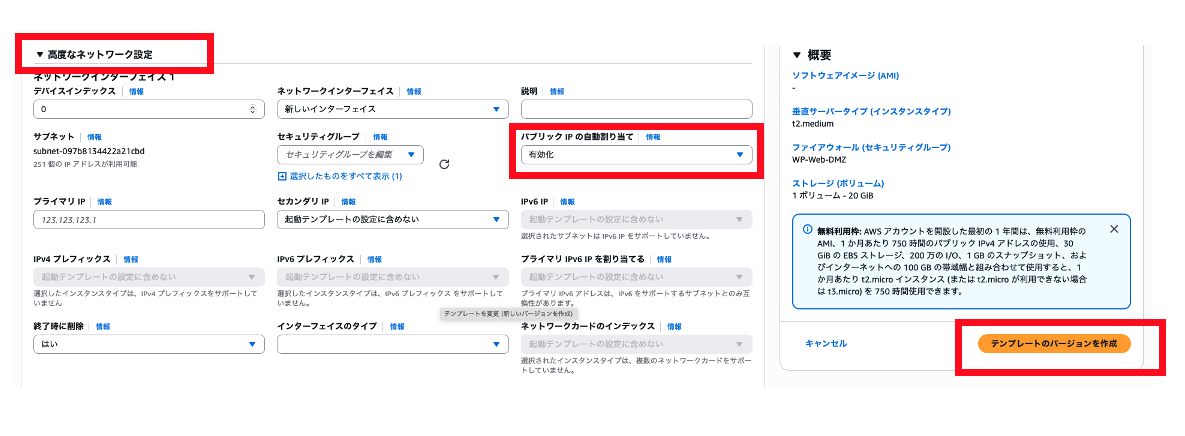Click テンプレートのバージョンを作成 button
1185x436 pixels.
[1054, 343]
